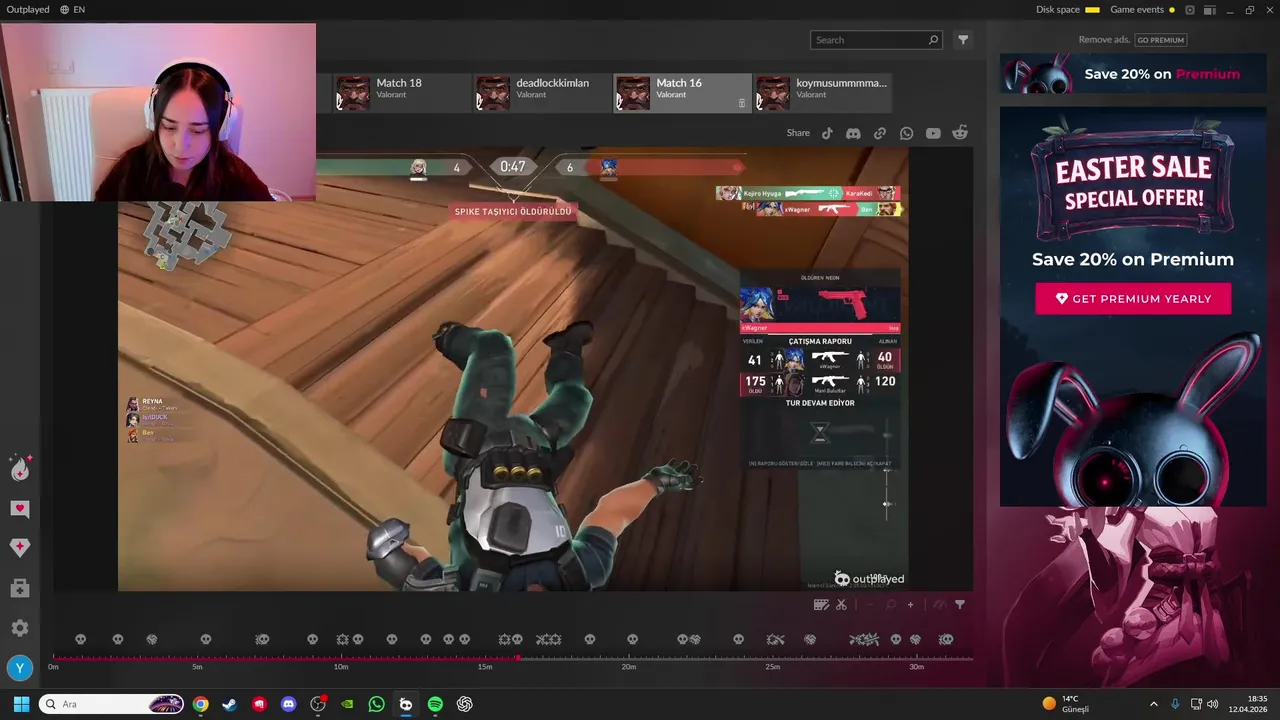Click the flame icon in left sidebar
The width and height of the screenshot is (1280, 720).
20,468
